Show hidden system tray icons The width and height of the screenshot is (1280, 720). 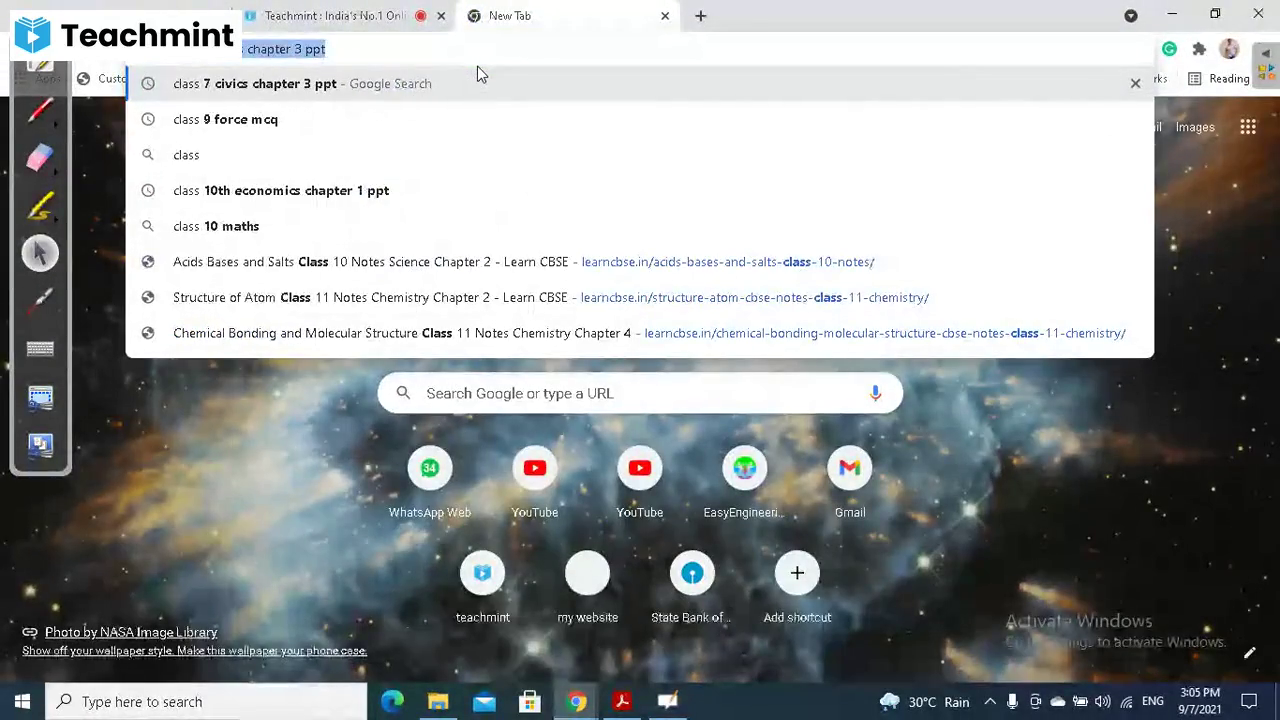click(x=990, y=702)
